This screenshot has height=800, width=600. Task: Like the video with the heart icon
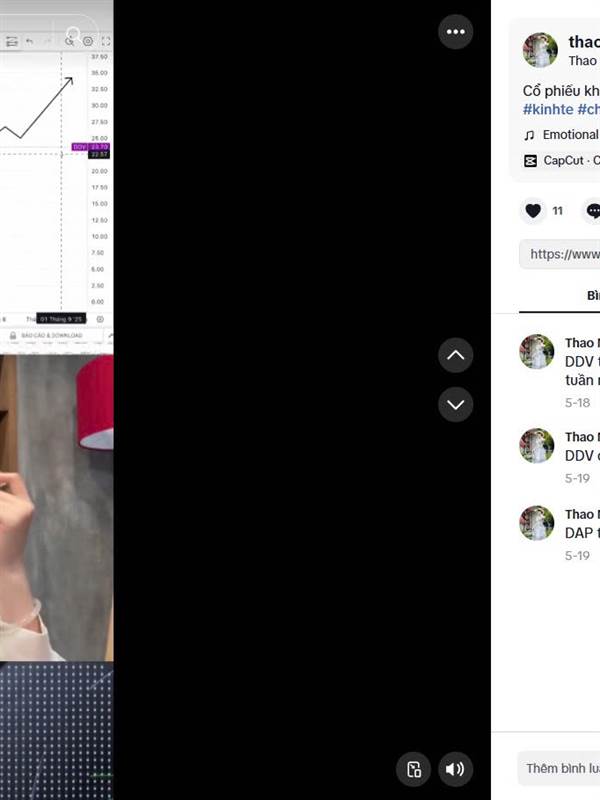pyautogui.click(x=533, y=211)
